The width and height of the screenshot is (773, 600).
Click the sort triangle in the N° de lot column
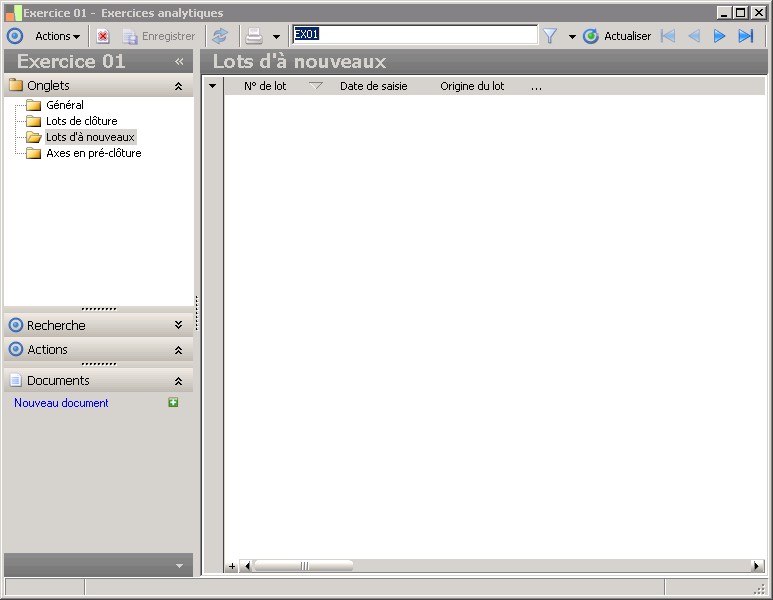click(315, 86)
